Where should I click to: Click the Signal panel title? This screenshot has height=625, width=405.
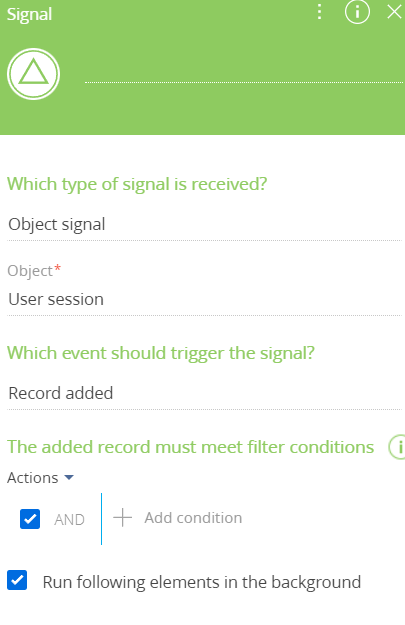point(29,14)
